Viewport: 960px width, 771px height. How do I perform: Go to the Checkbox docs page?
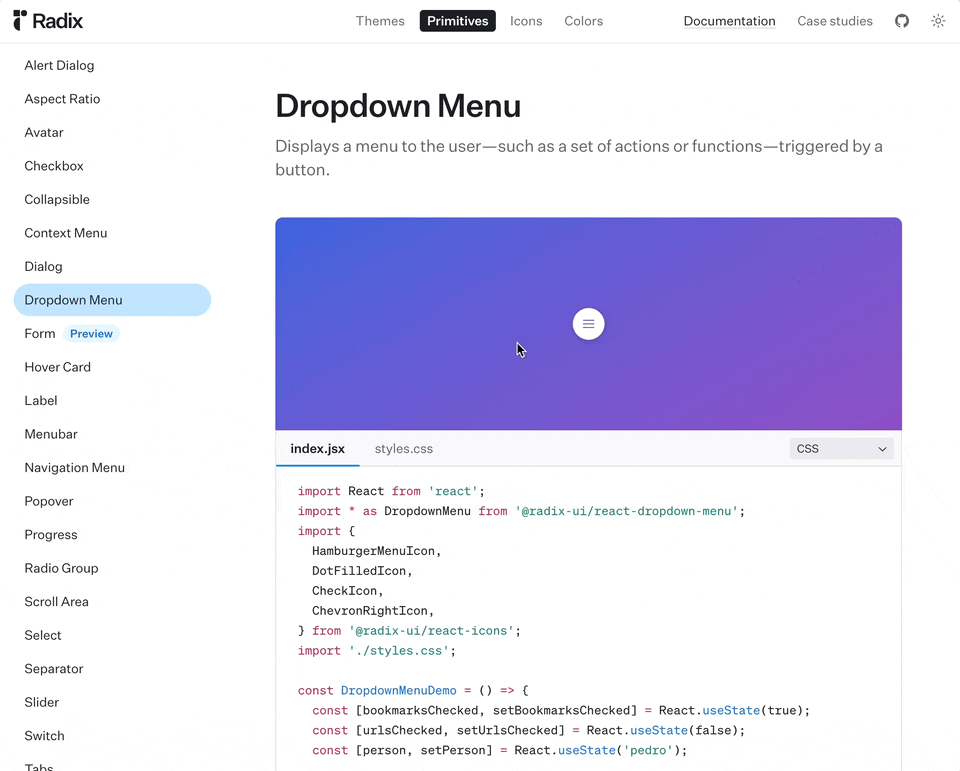pyautogui.click(x=54, y=166)
